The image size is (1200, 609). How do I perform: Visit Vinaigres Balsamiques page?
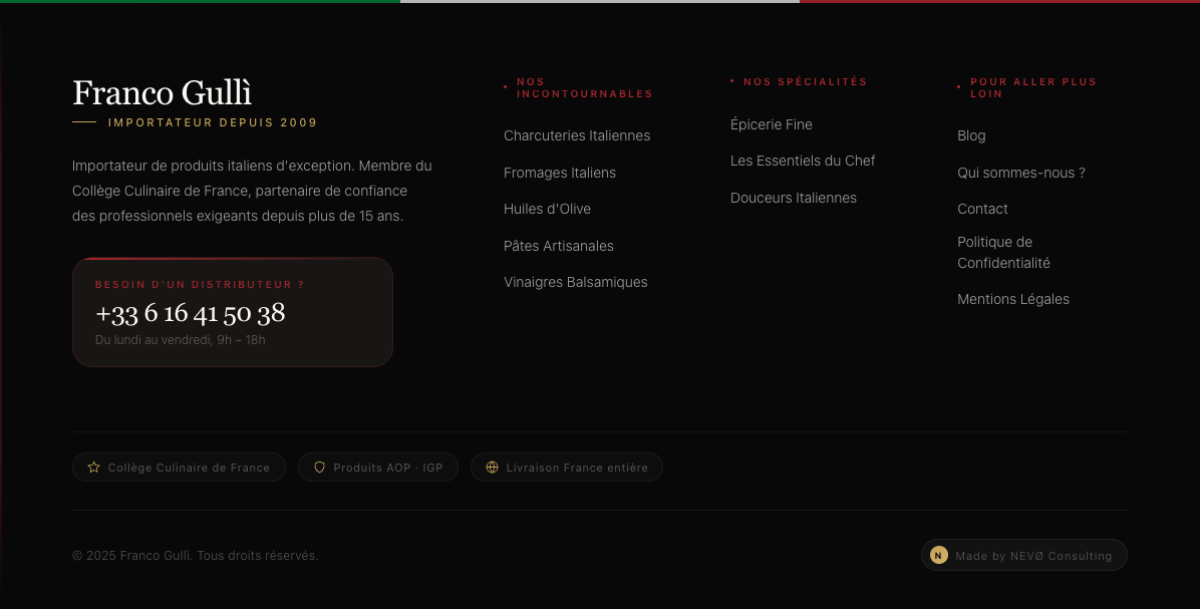[x=576, y=282]
